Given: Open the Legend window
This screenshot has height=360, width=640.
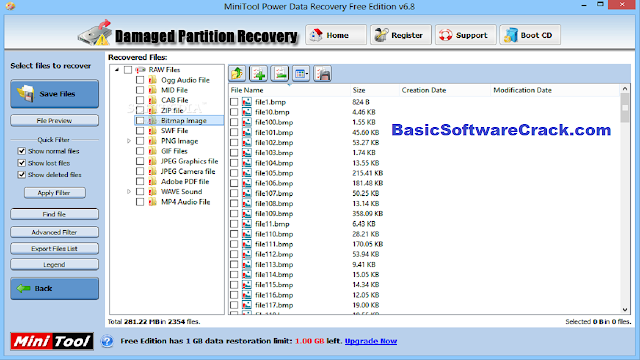Looking at the screenshot, I should pos(54,264).
